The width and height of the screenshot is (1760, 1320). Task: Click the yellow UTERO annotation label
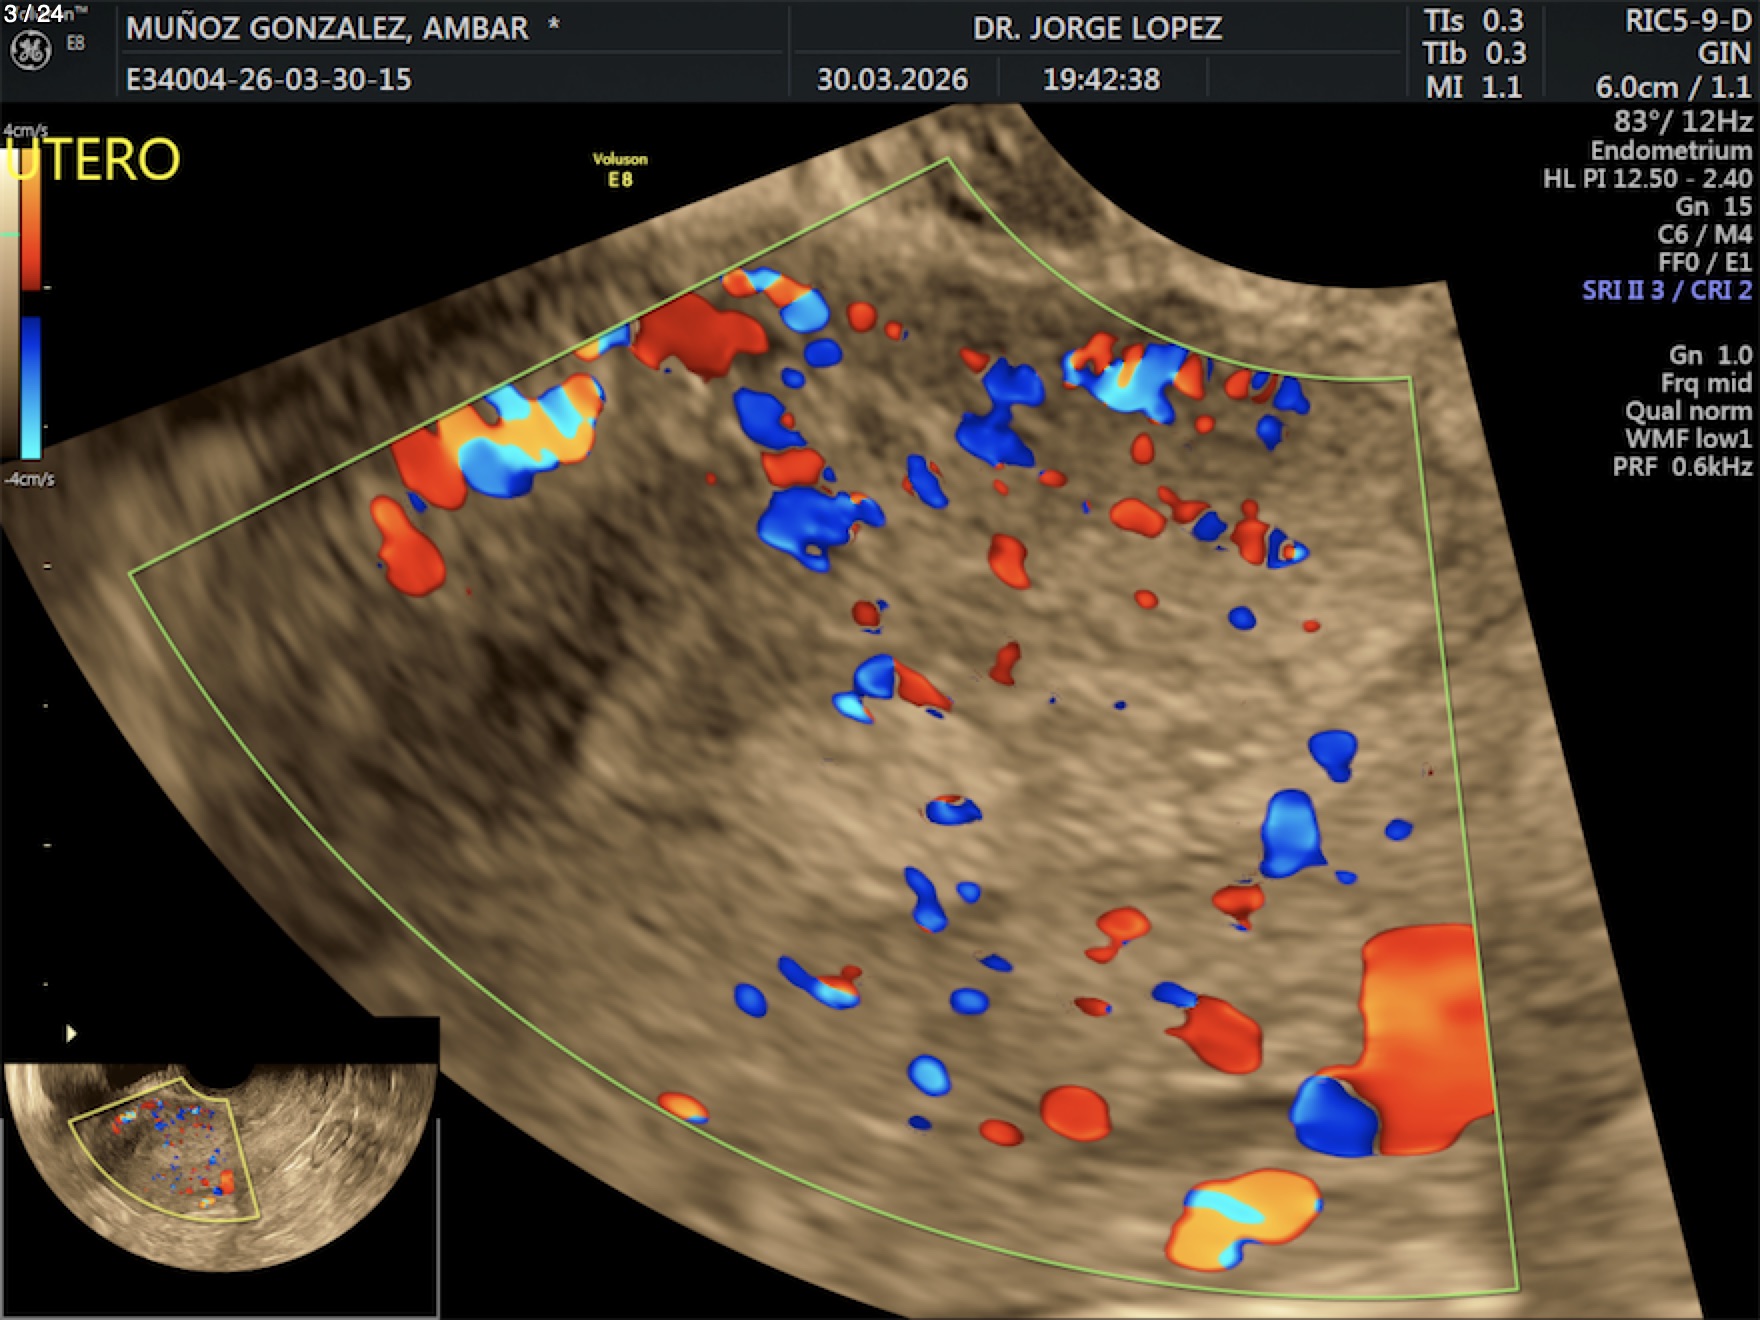click(94, 160)
